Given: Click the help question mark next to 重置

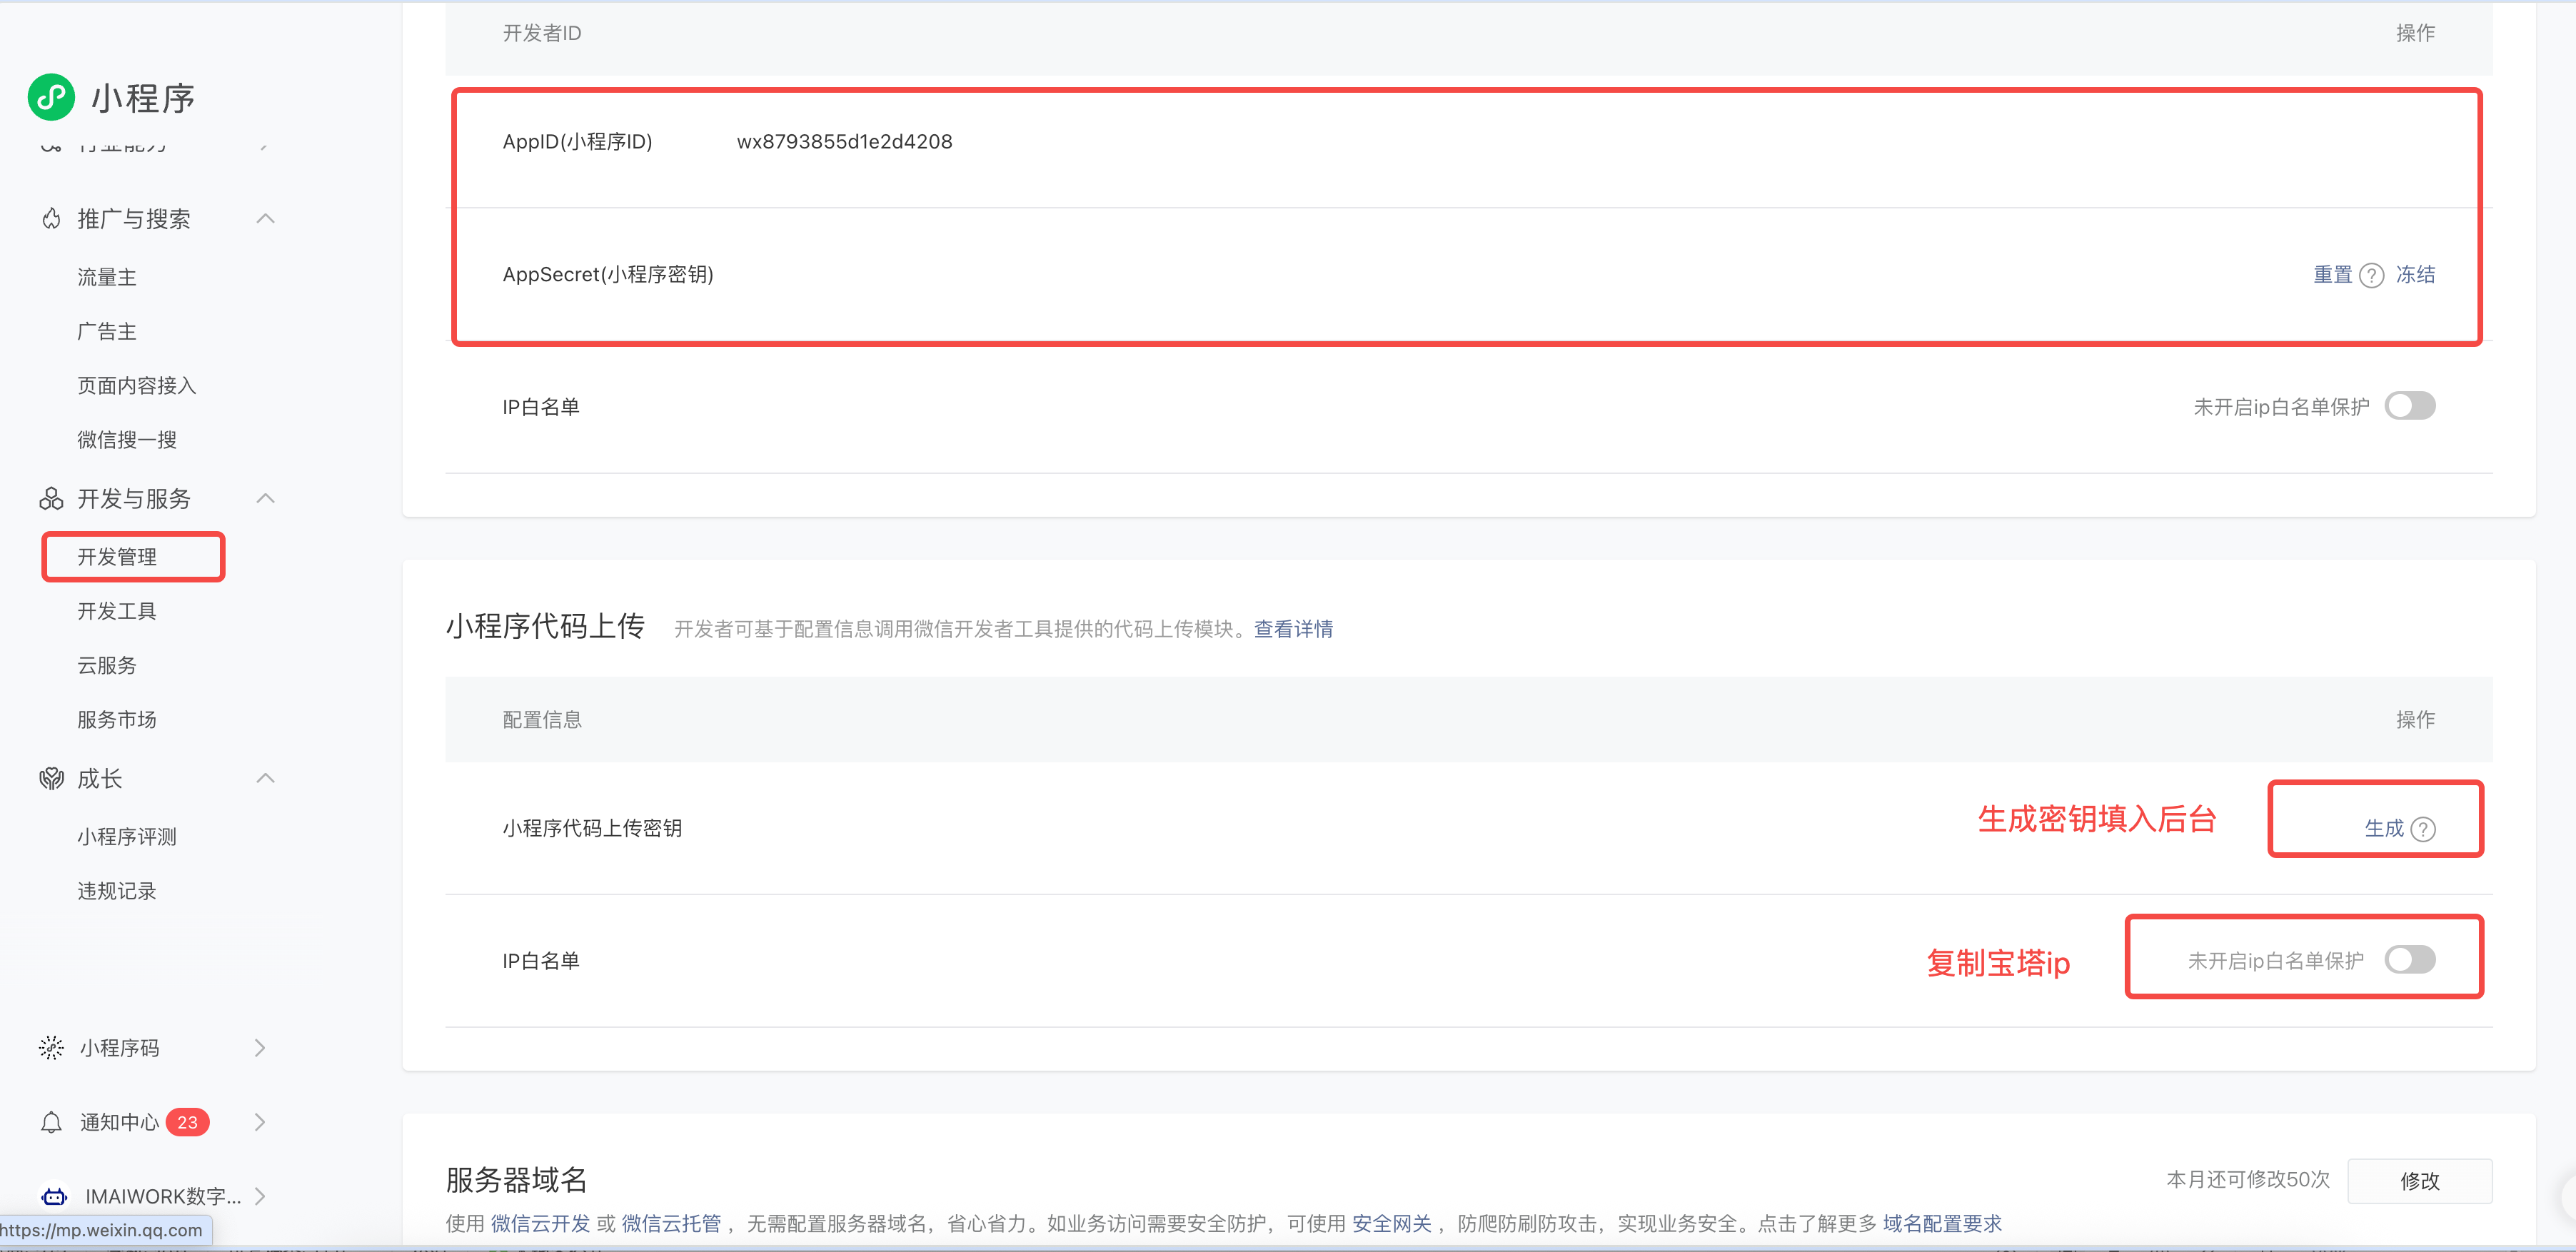Looking at the screenshot, I should coord(2371,275).
